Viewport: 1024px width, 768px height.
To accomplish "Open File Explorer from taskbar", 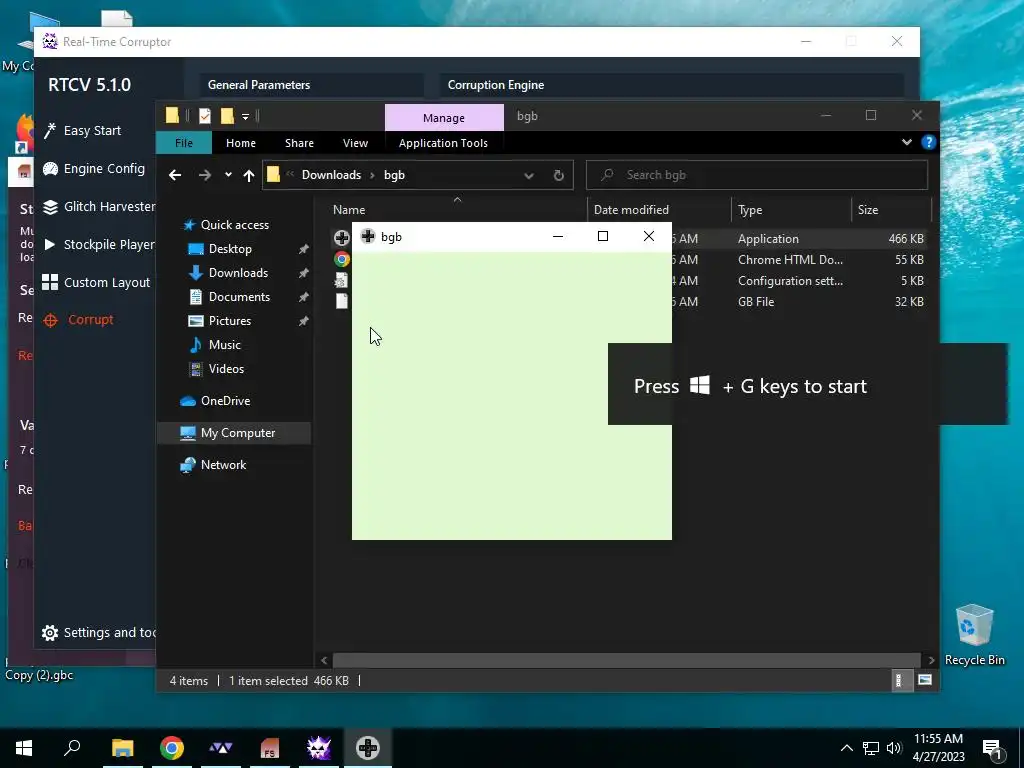I will pos(122,748).
